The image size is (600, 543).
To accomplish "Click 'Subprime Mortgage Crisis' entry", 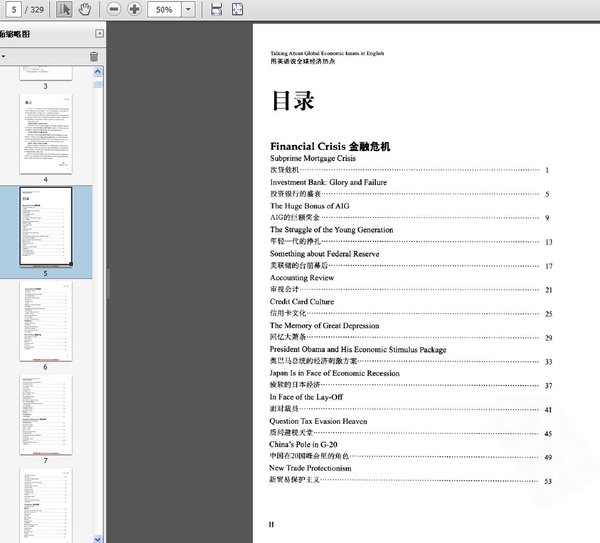I will click(313, 158).
